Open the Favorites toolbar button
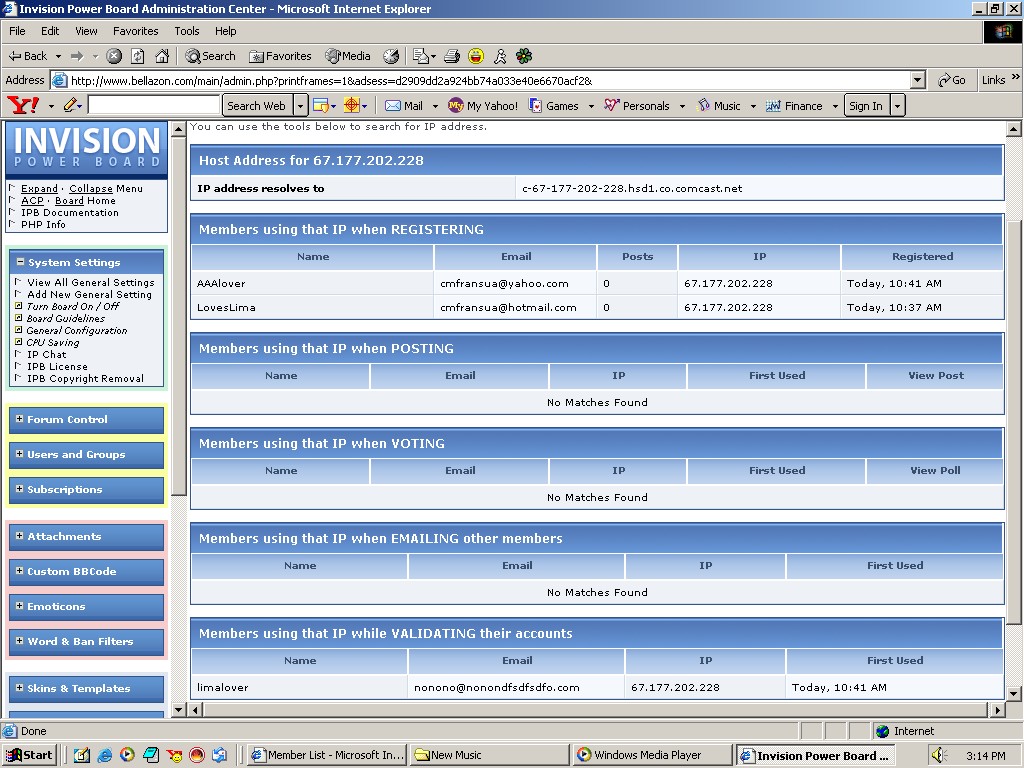The height and width of the screenshot is (768, 1024). [280, 56]
